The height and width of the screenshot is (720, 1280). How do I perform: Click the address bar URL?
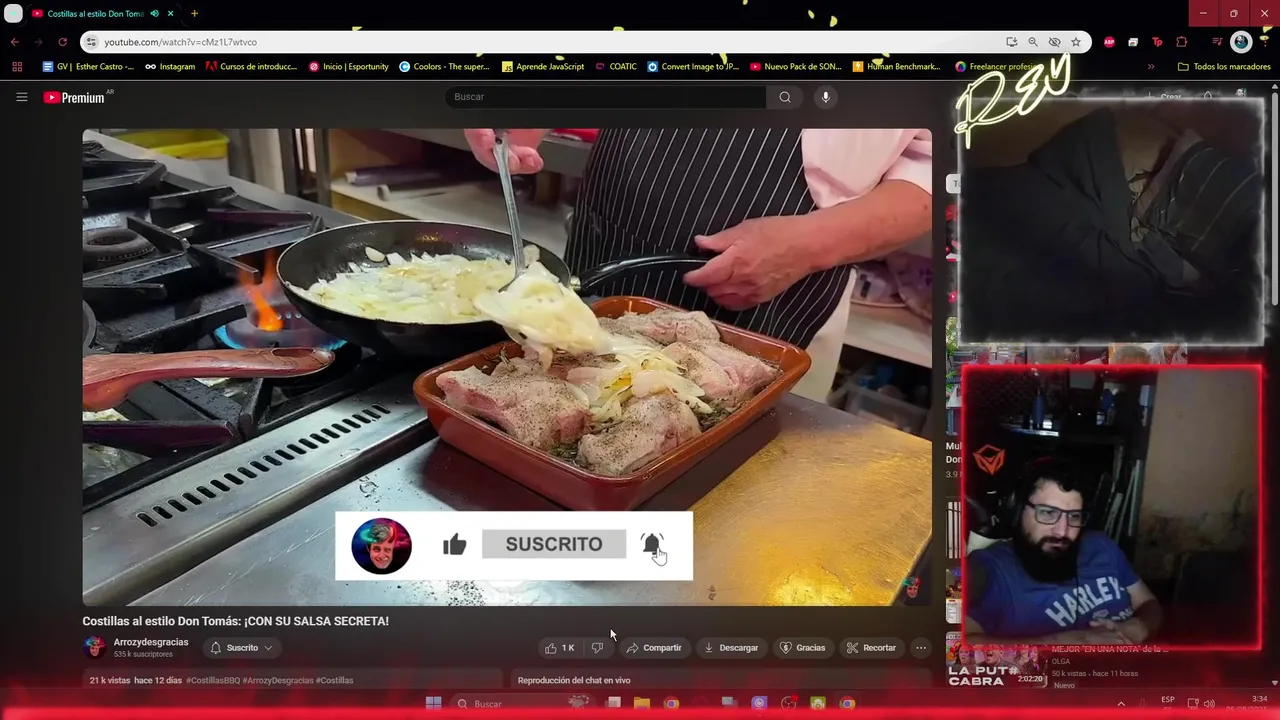[181, 42]
